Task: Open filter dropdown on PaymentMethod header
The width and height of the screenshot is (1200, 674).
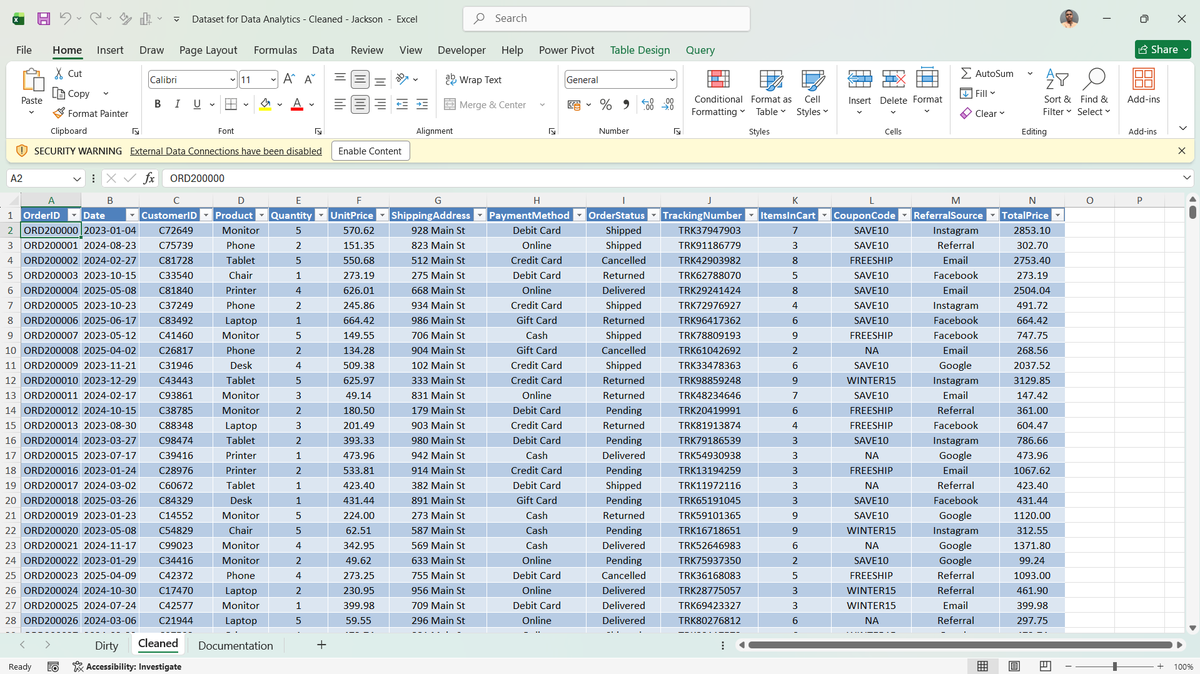Action: [x=577, y=215]
